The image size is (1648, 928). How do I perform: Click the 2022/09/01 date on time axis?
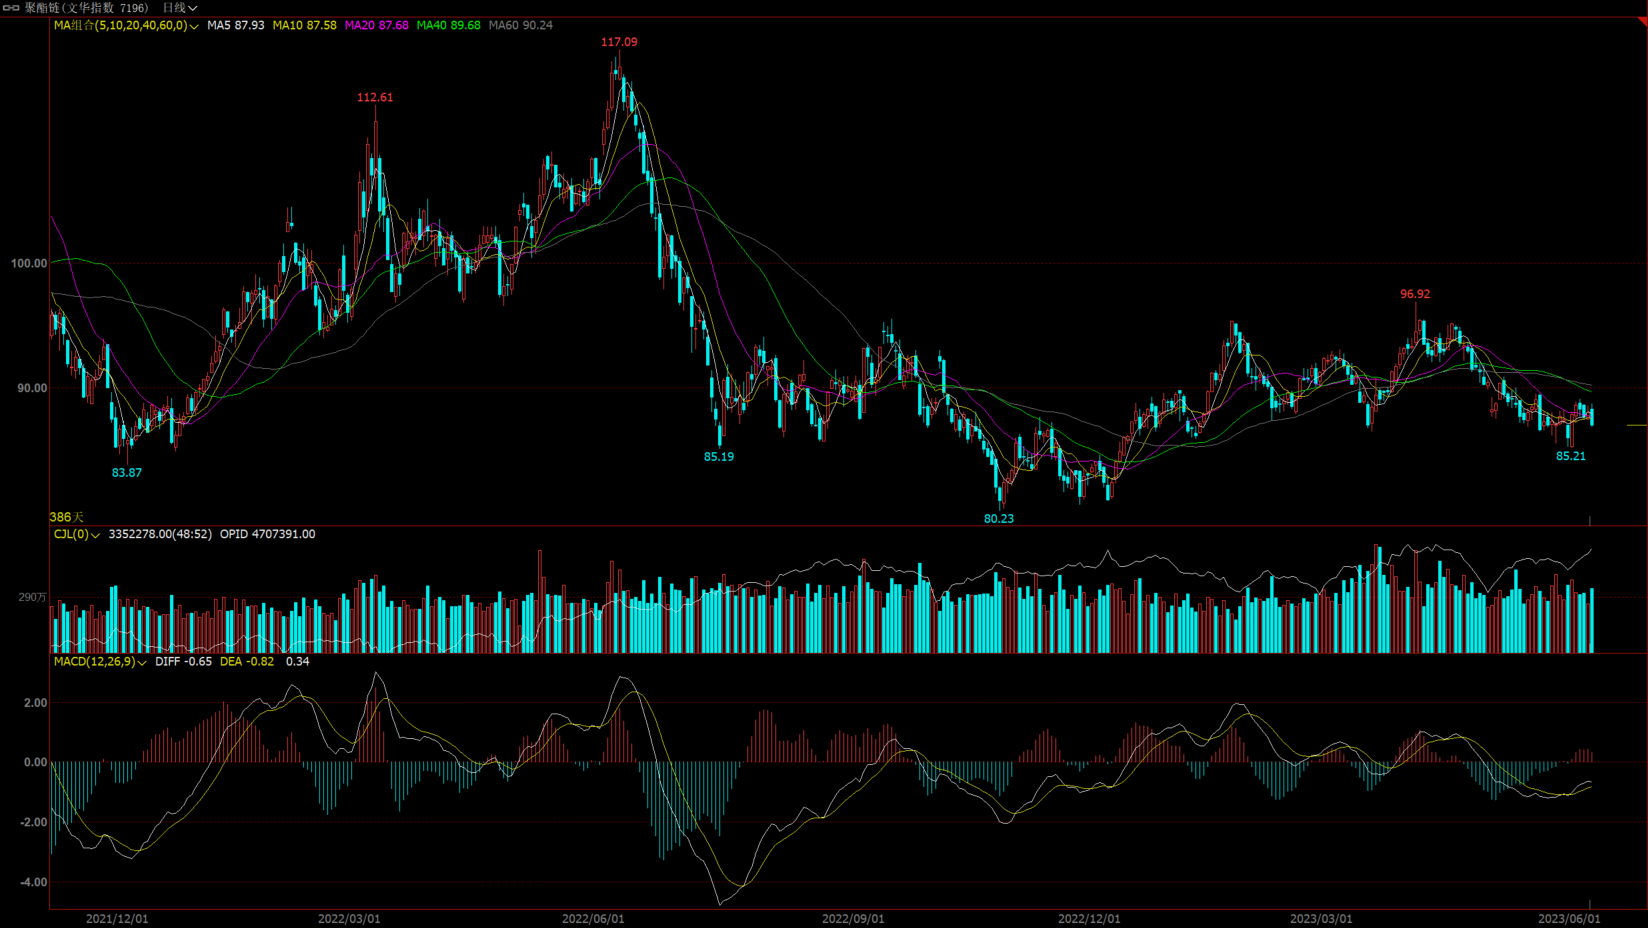pos(853,919)
